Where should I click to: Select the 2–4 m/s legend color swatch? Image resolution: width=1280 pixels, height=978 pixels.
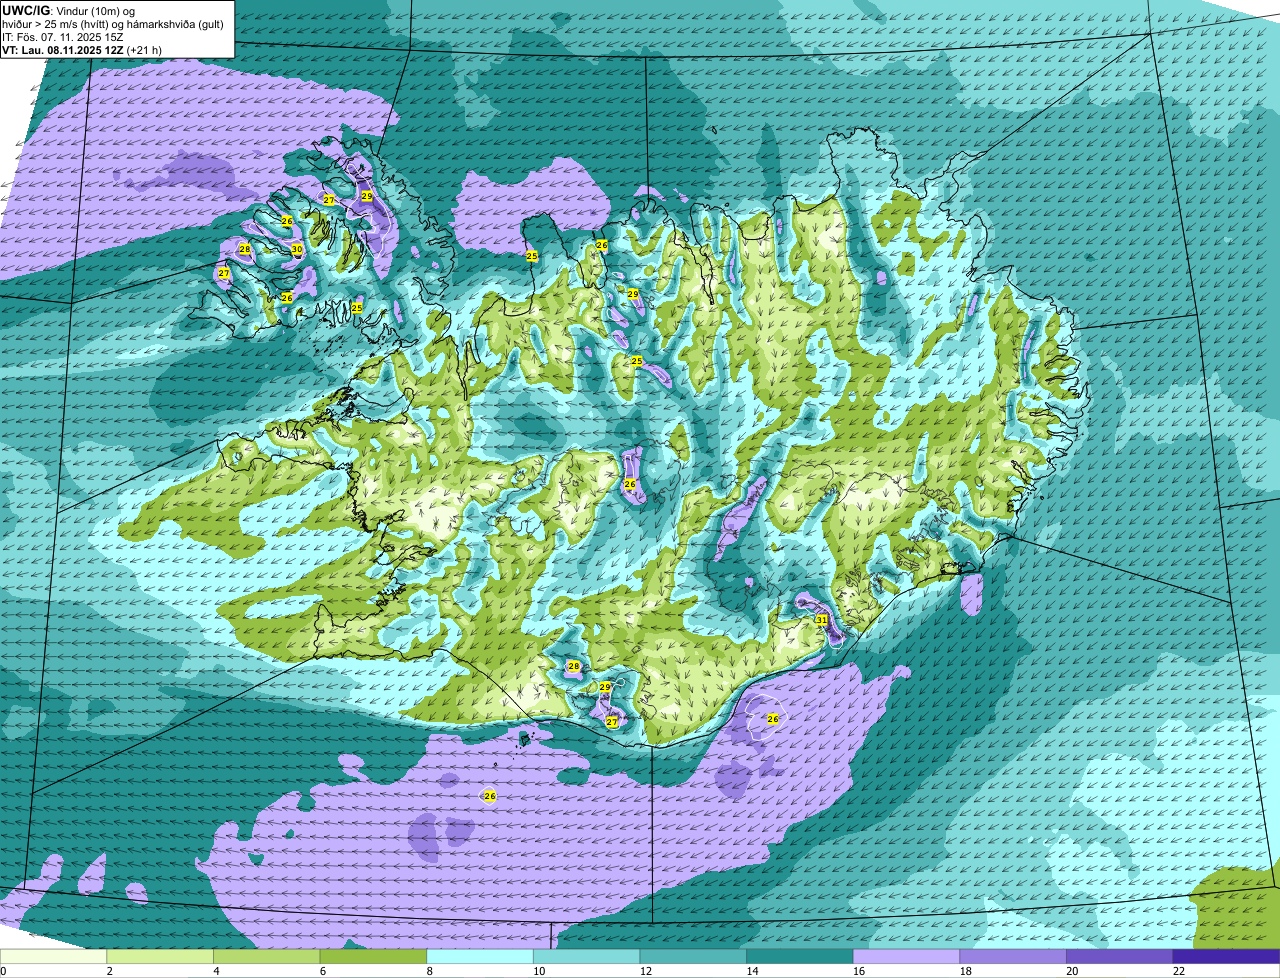coord(160,956)
